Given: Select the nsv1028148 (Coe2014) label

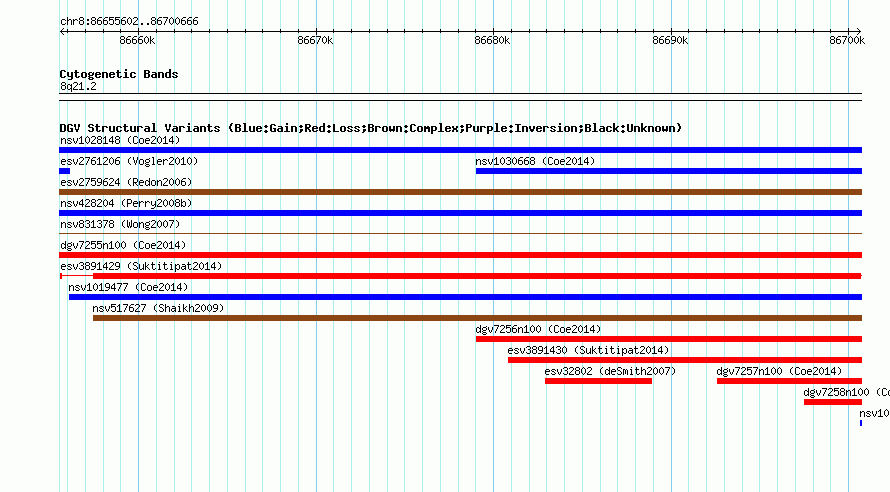Looking at the screenshot, I should (120, 140).
